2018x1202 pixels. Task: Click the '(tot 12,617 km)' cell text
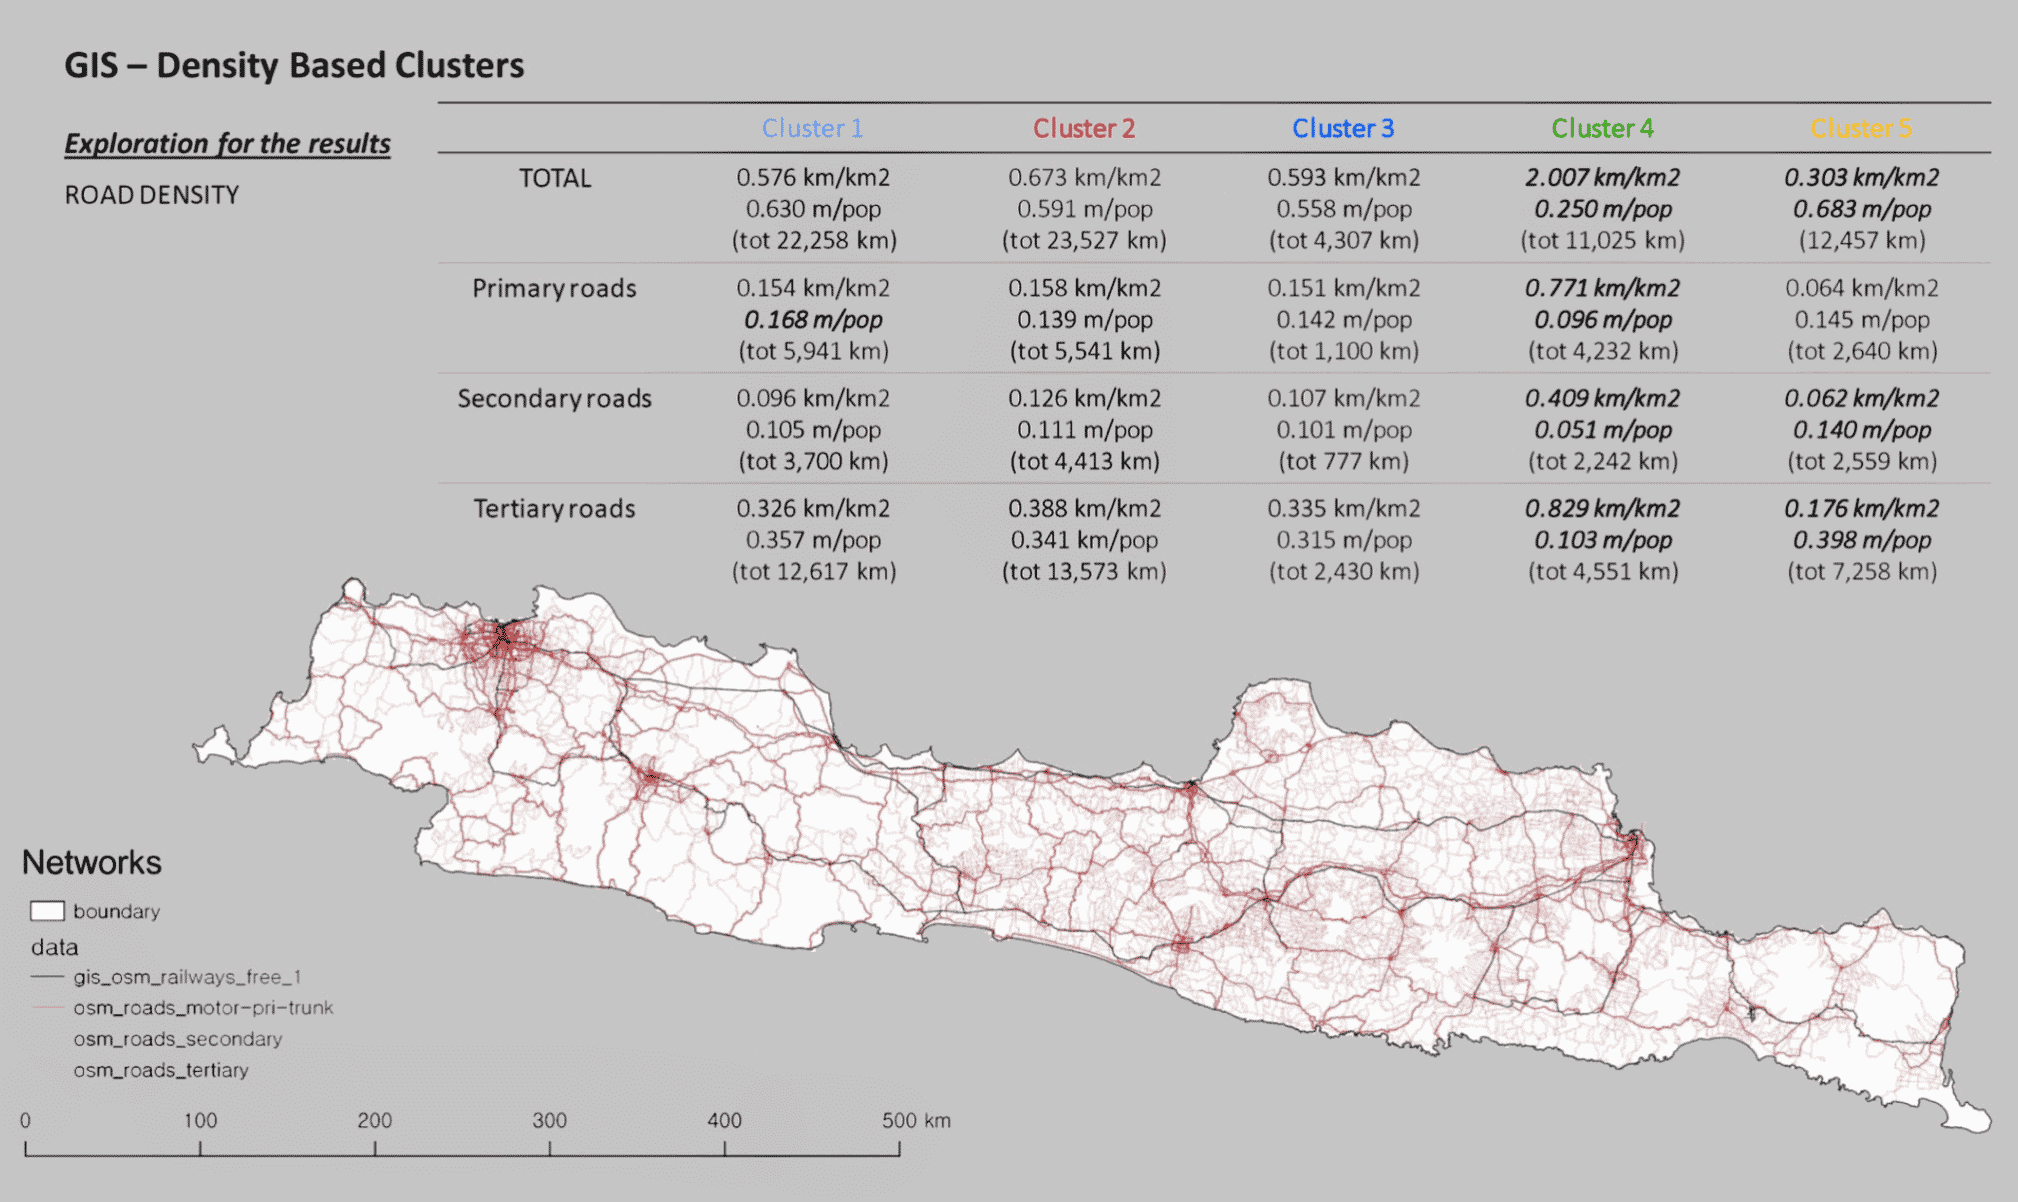[x=814, y=572]
